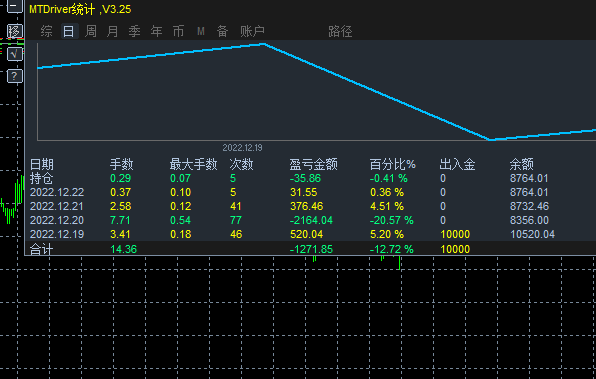Click the MTDriver统计 ,V3.25 title
Viewport: 596px width, 379px height.
(x=80, y=10)
